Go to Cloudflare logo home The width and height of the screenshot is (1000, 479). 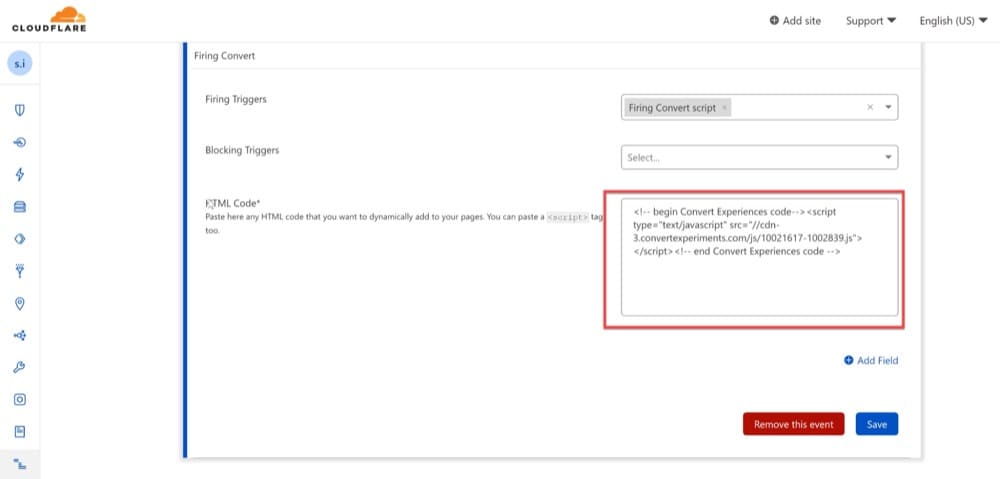click(x=49, y=19)
